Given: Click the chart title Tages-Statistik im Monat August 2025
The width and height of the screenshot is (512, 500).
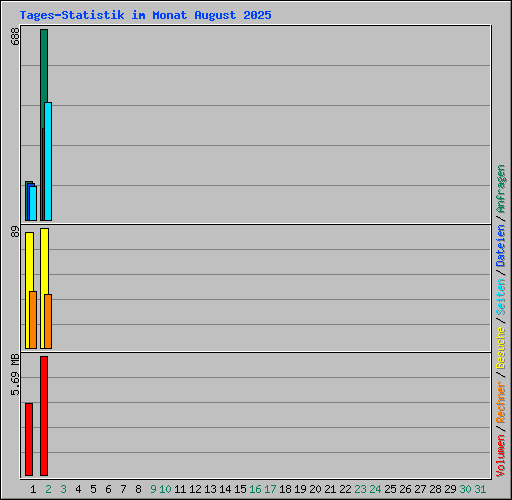Looking at the screenshot, I should click(146, 15).
